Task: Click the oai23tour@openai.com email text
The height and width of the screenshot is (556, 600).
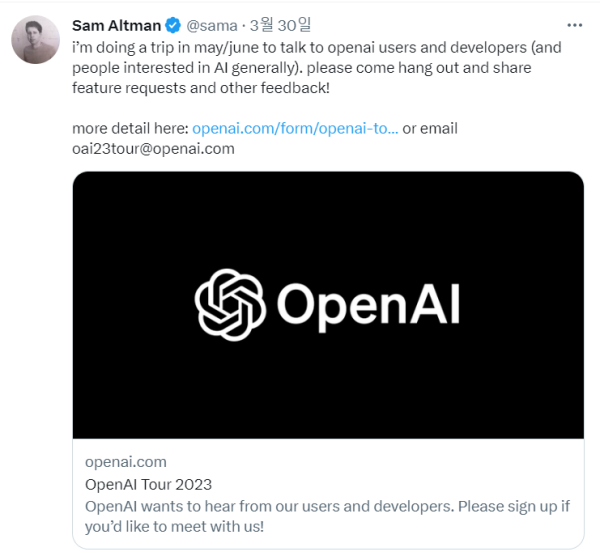Action: [153, 149]
